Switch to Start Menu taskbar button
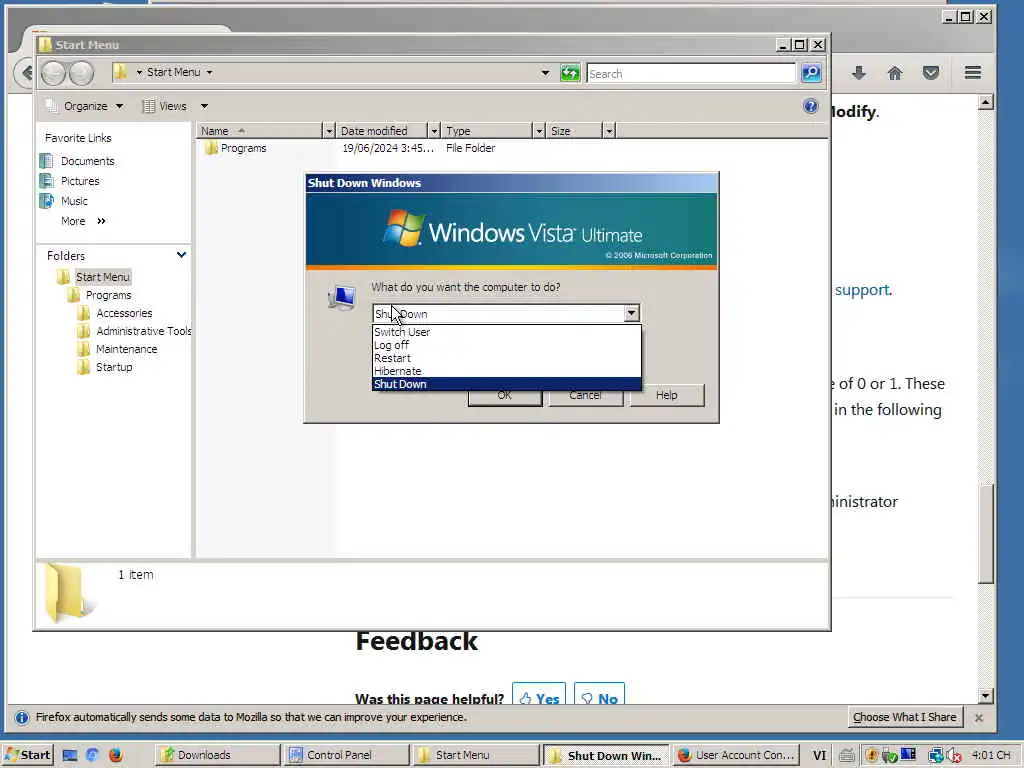Viewport: 1024px width, 768px height. 476,755
